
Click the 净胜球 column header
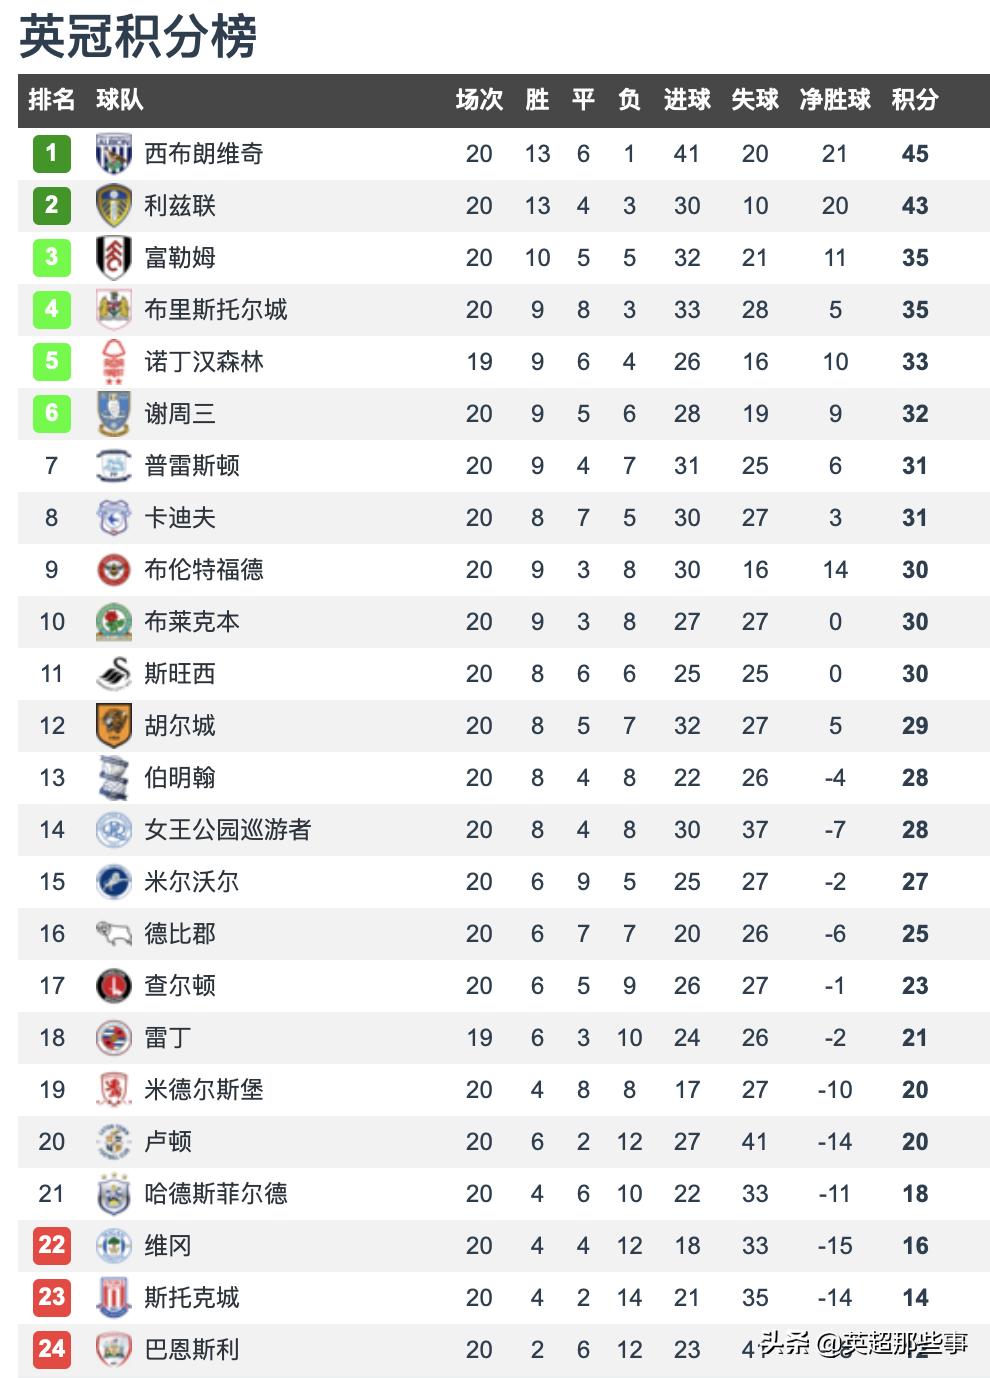coord(835,100)
